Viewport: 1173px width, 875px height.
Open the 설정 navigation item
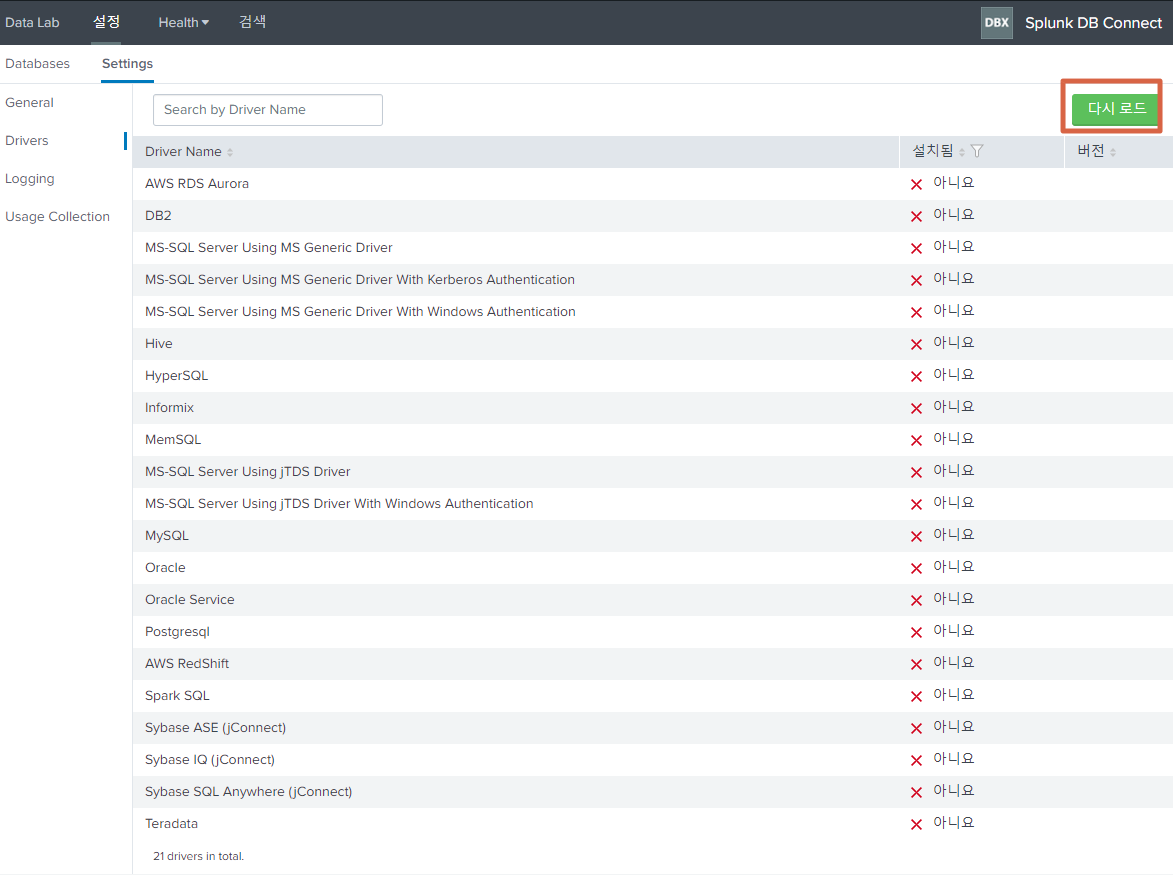click(106, 22)
